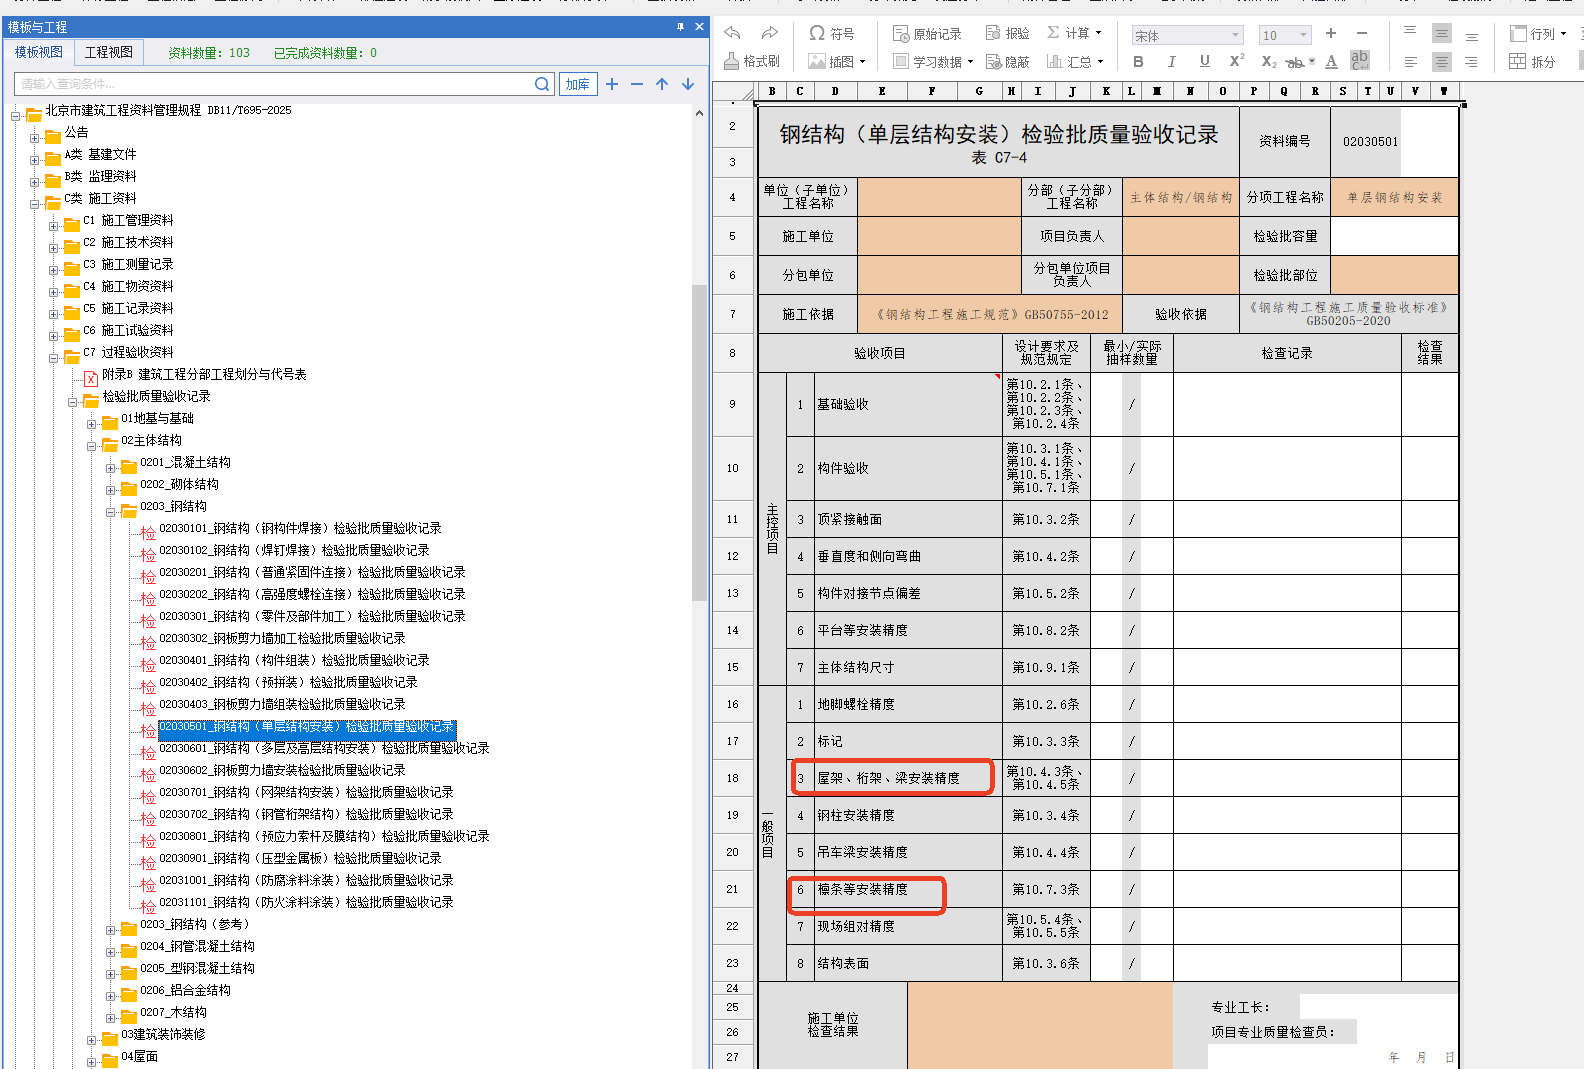Toggle bold formatting
Viewport: 1584px width, 1069px height.
pos(1138,61)
